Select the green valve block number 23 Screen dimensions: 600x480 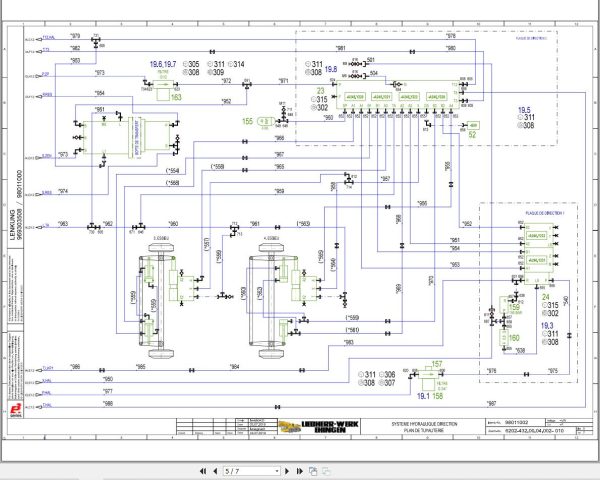(x=320, y=91)
